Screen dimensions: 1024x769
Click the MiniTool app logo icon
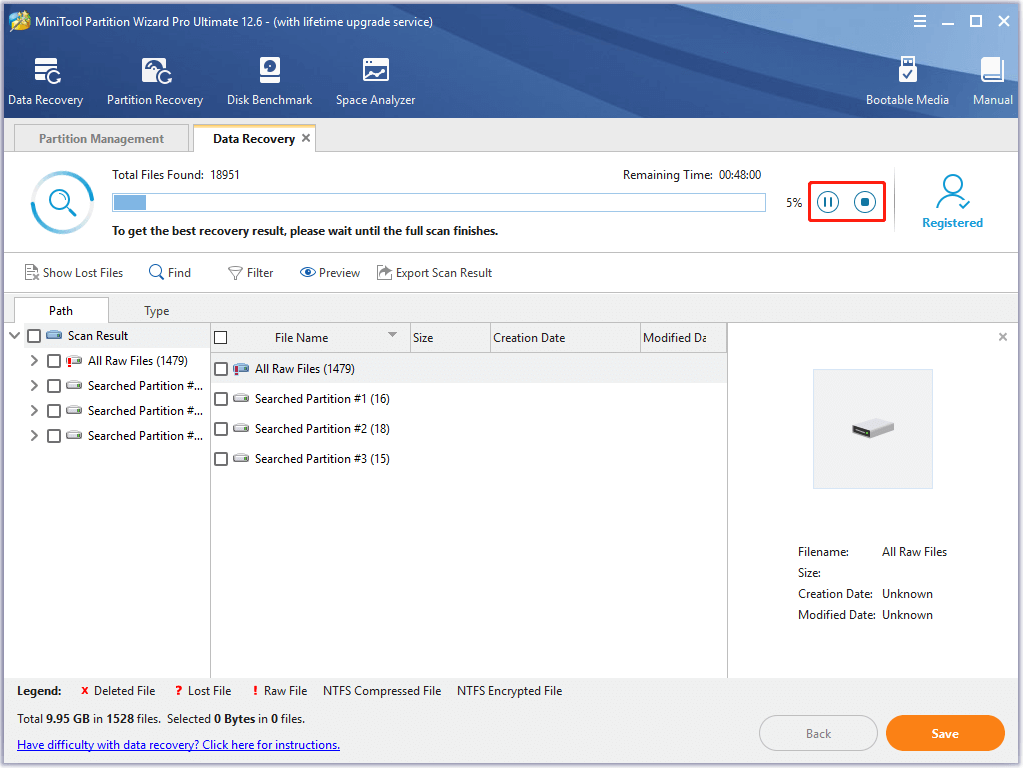[x=20, y=22]
